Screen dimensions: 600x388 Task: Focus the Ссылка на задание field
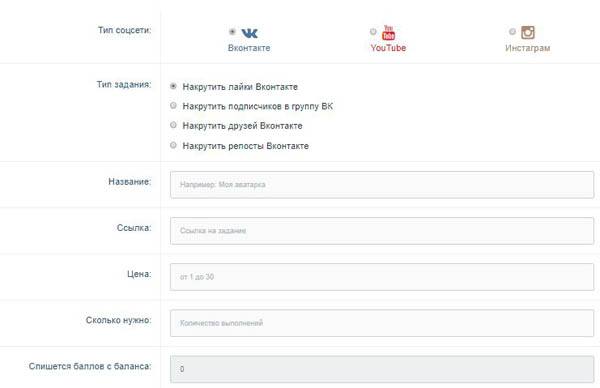[382, 231]
